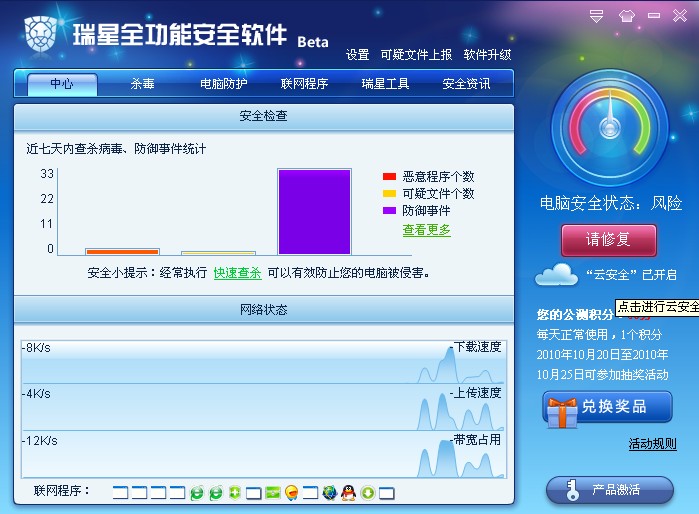Click the red 恶意程序个数 legend swatch
699x514 pixels.
click(390, 177)
